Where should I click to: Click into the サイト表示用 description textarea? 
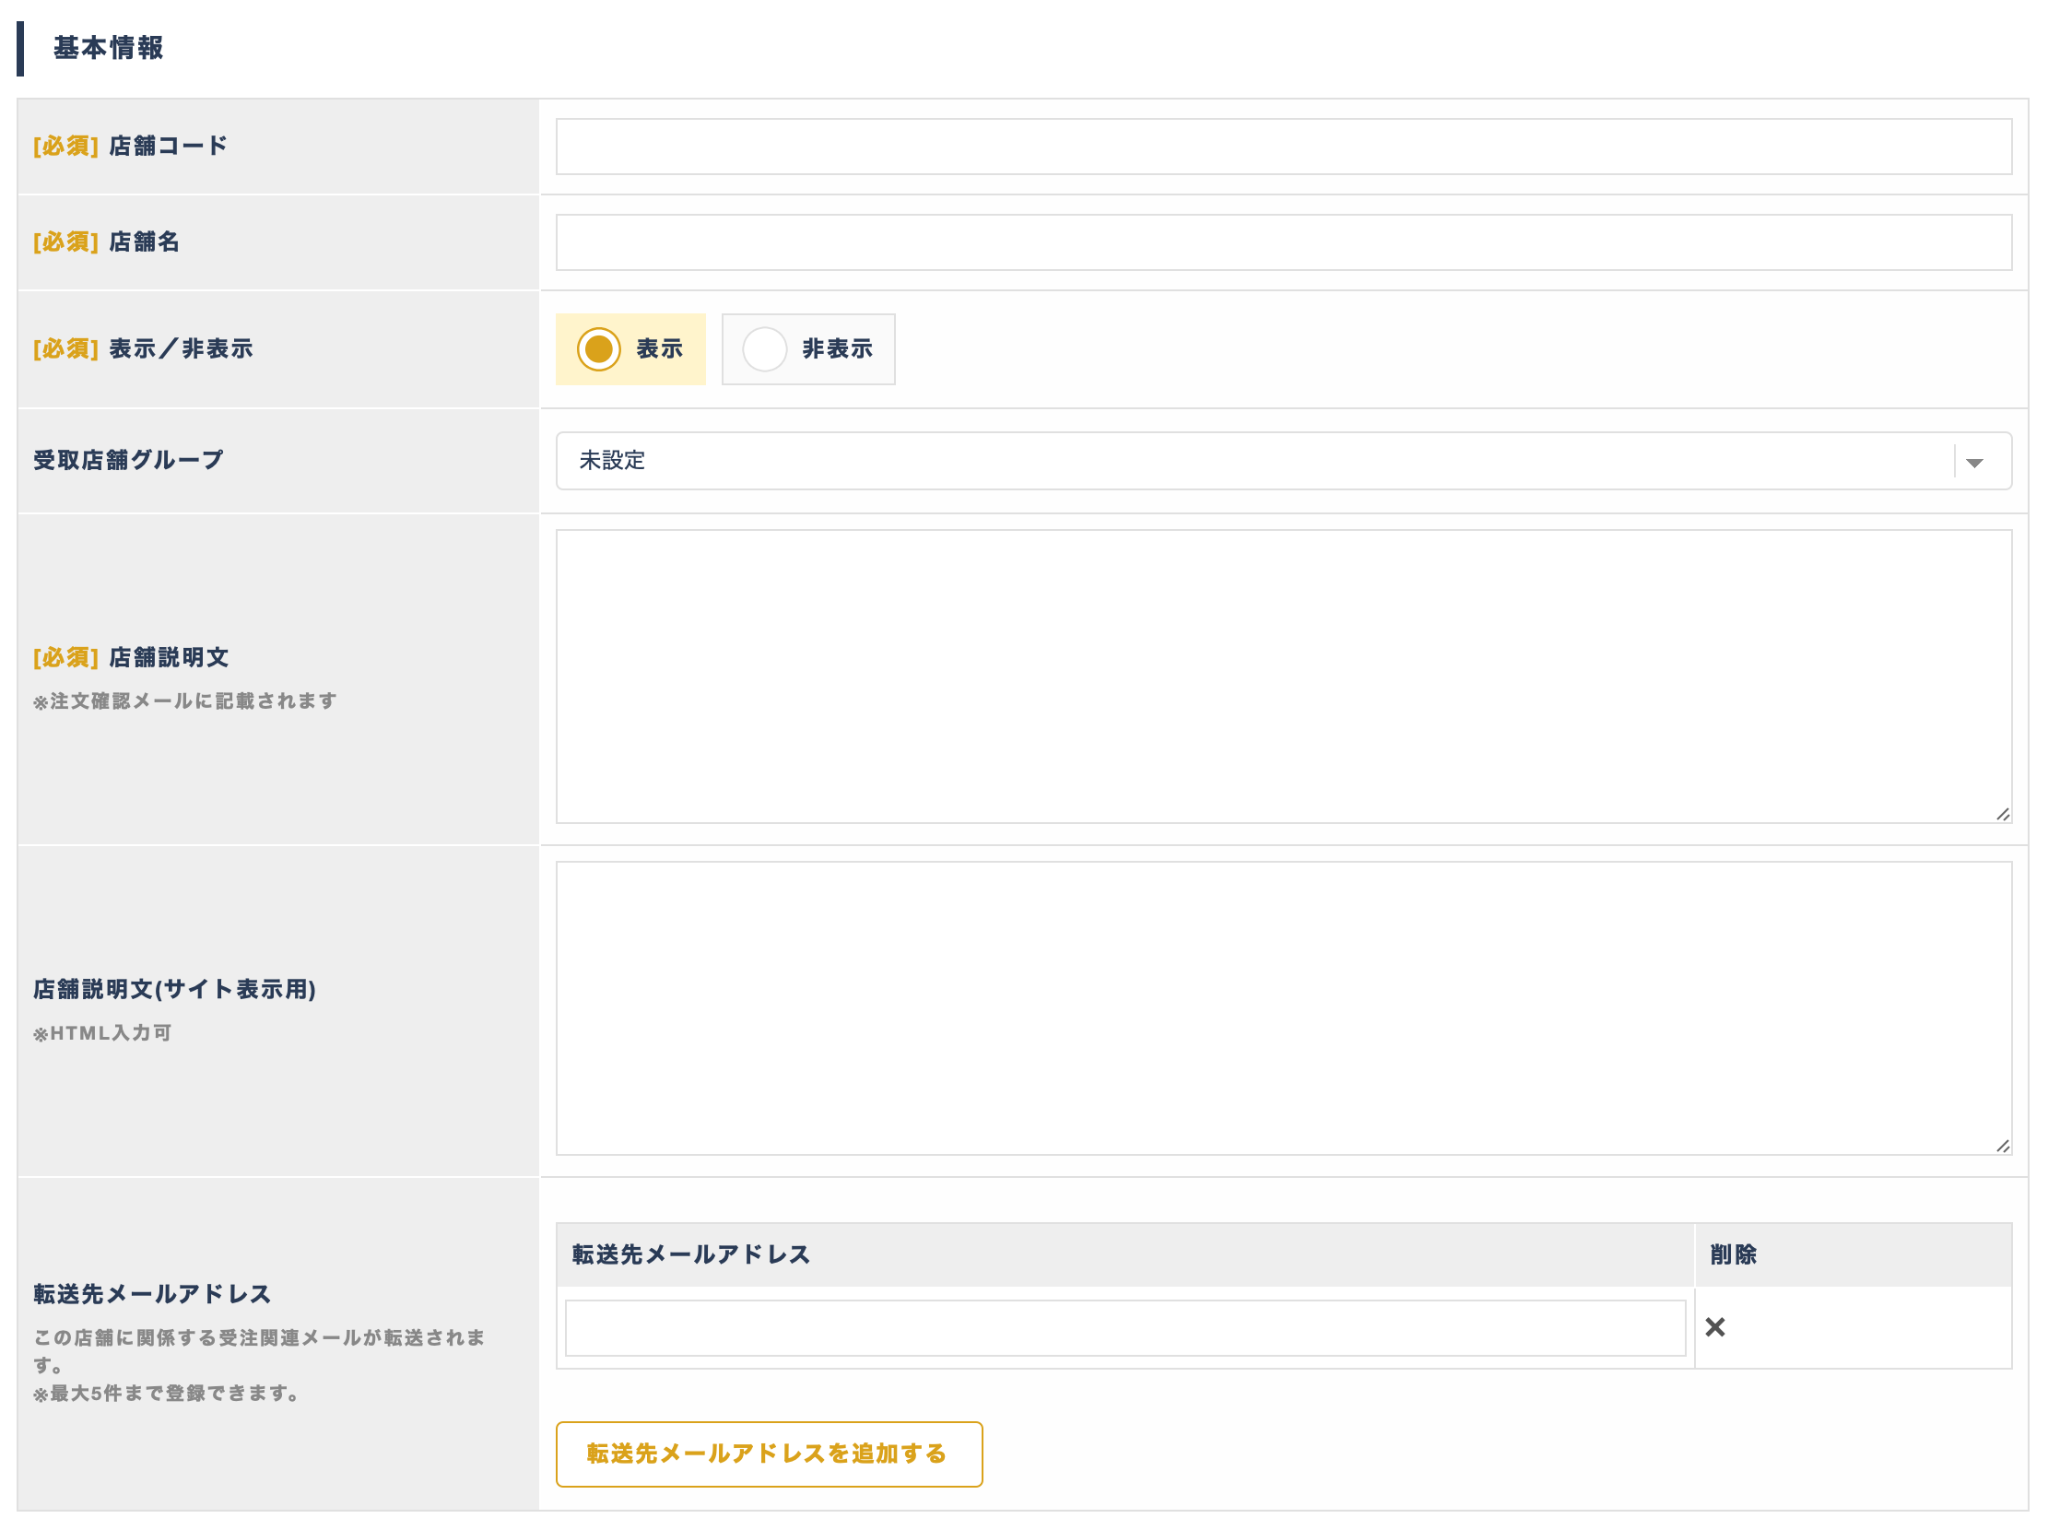(x=1283, y=1008)
